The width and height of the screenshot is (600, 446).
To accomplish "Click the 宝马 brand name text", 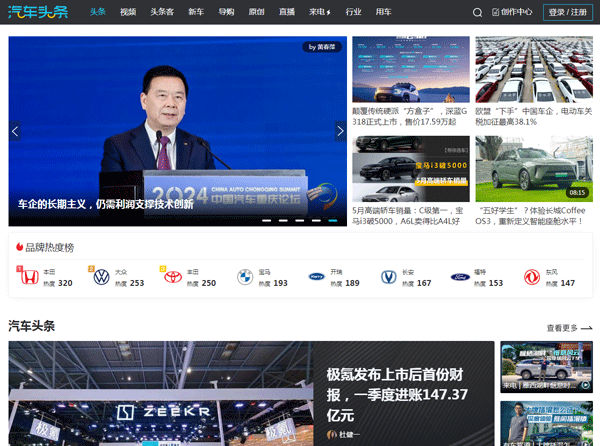I will click(264, 272).
